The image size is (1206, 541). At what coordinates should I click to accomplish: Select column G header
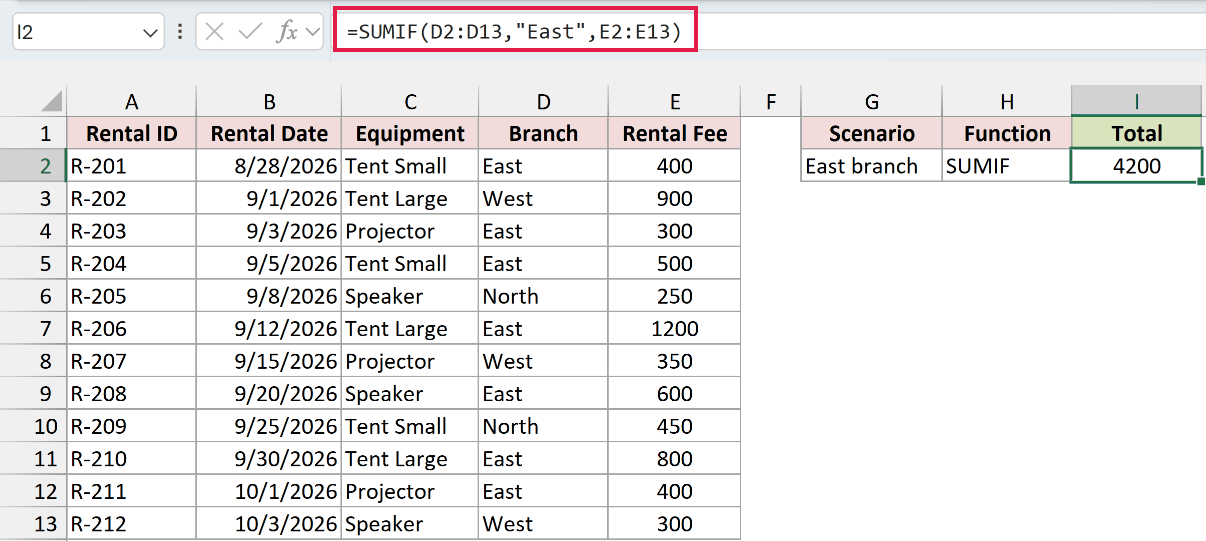872,101
